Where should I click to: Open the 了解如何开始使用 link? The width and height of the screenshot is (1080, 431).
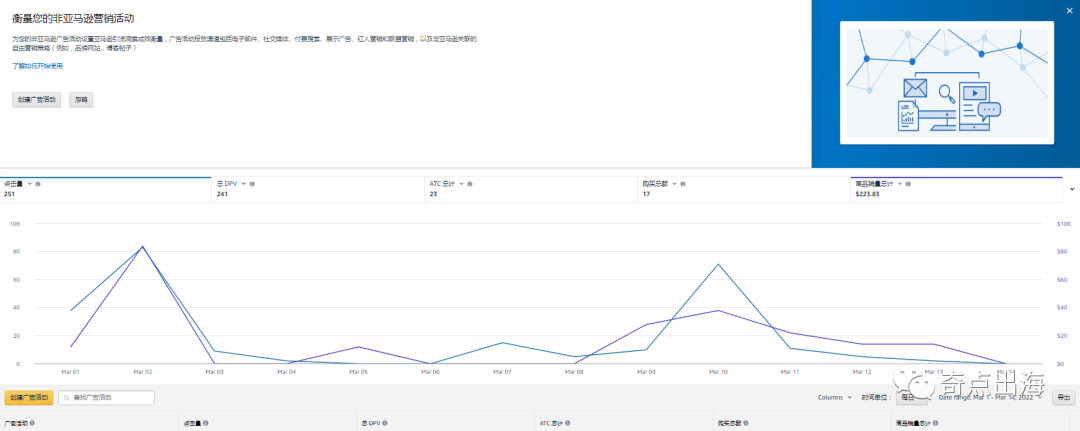(x=37, y=66)
